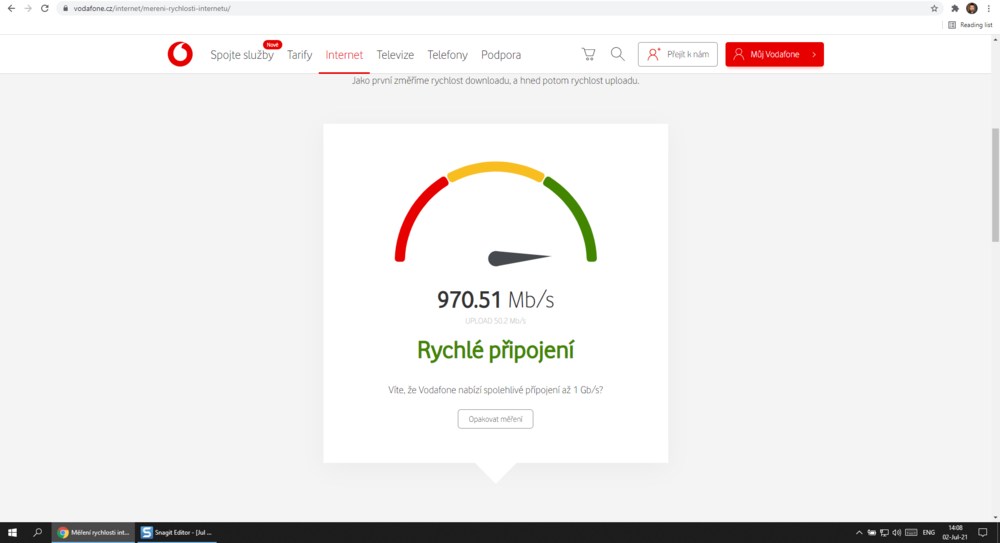Screen dimensions: 1000x543
Task: Open the Reading list panel
Action: [970, 25]
